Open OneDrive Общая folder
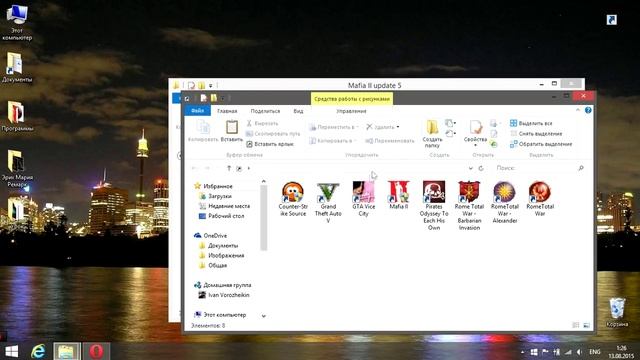 [213, 265]
